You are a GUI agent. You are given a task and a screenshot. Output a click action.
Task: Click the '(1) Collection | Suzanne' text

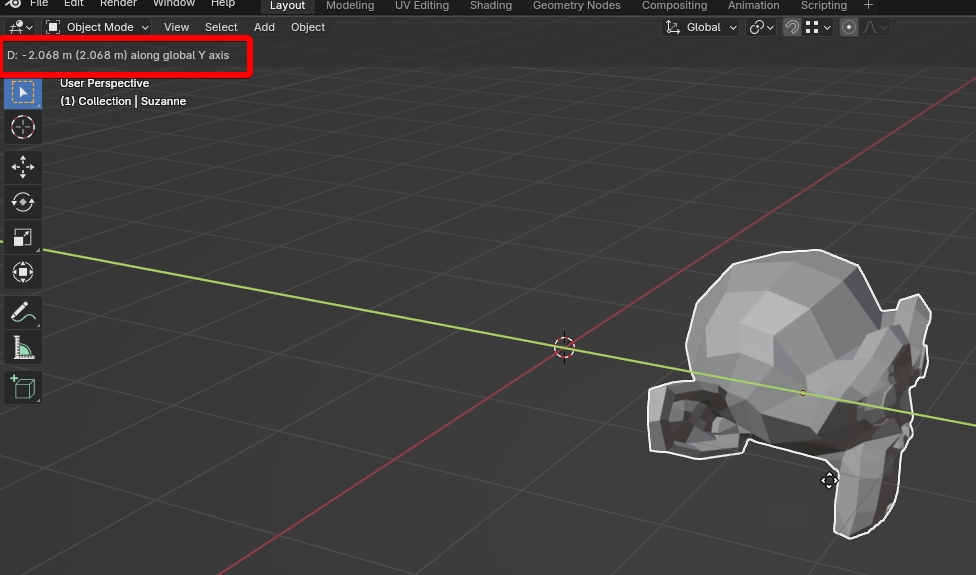click(x=123, y=101)
